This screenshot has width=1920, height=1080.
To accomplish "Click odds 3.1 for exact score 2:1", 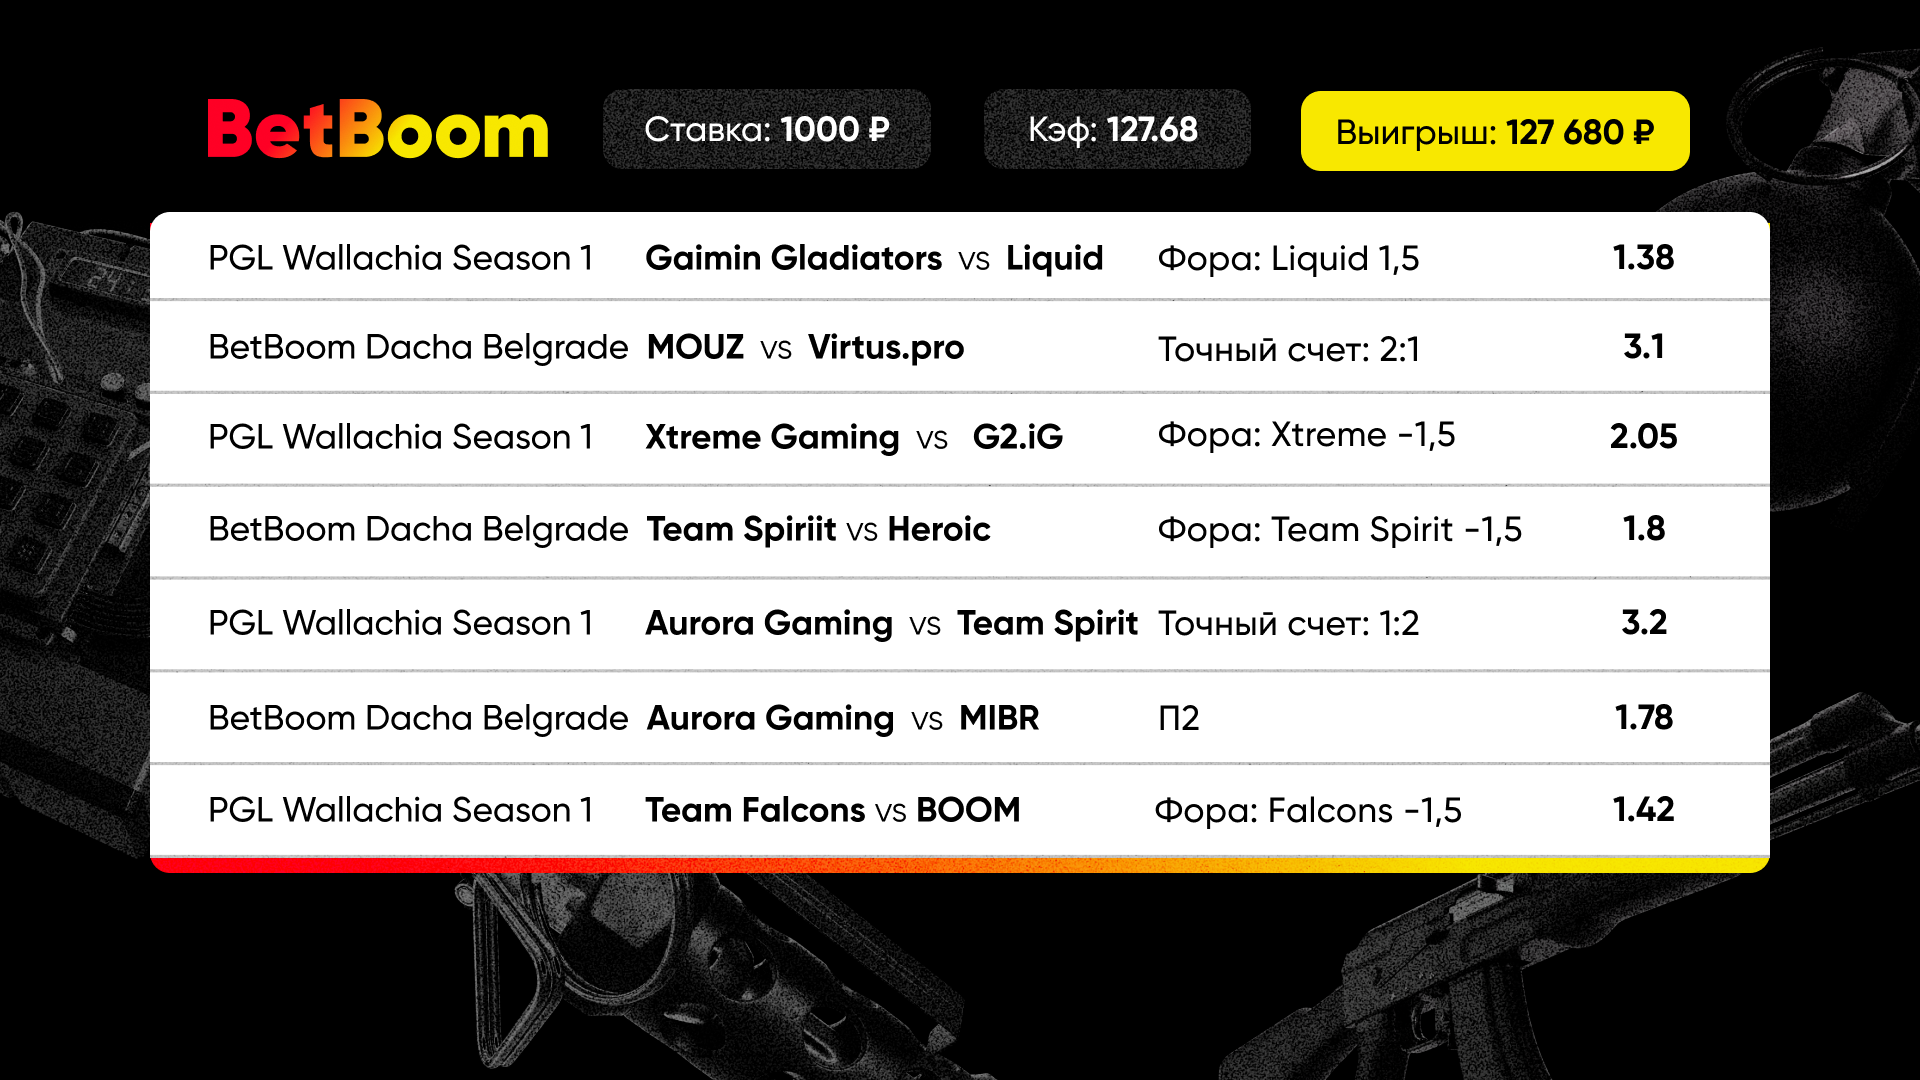I will coord(1644,347).
